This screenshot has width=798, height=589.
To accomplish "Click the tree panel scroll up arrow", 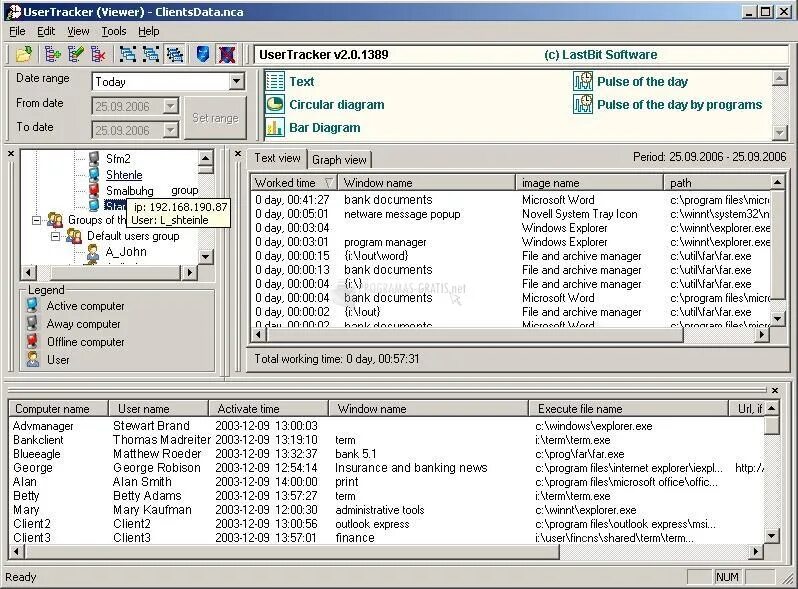I will pyautogui.click(x=205, y=157).
